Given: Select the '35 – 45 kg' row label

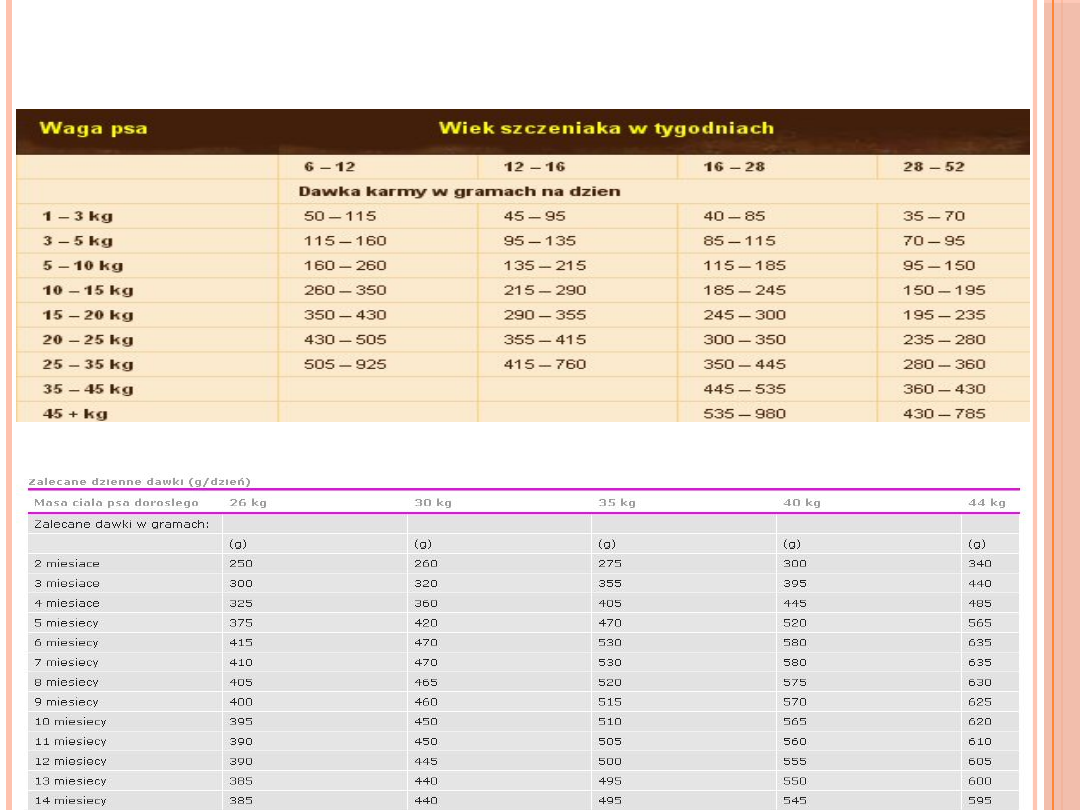Looking at the screenshot, I should point(87,389).
